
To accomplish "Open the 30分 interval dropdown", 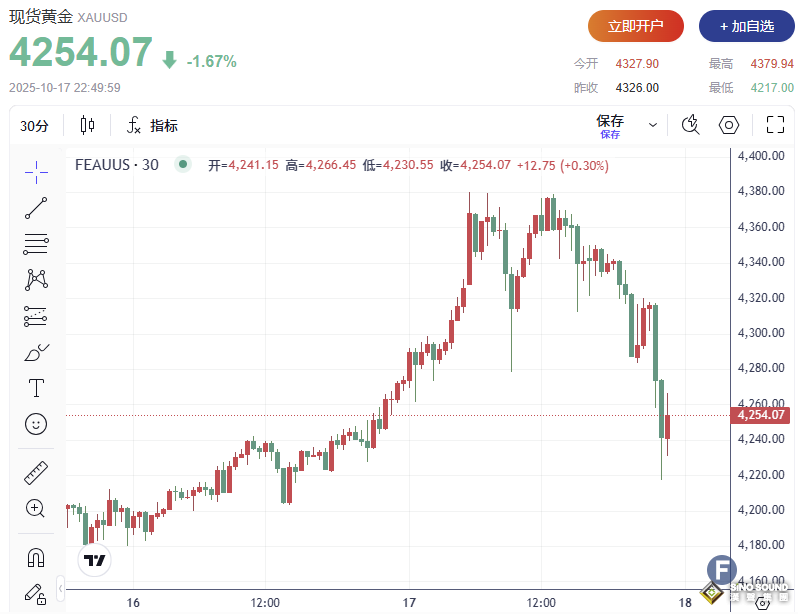I will click(x=35, y=125).
